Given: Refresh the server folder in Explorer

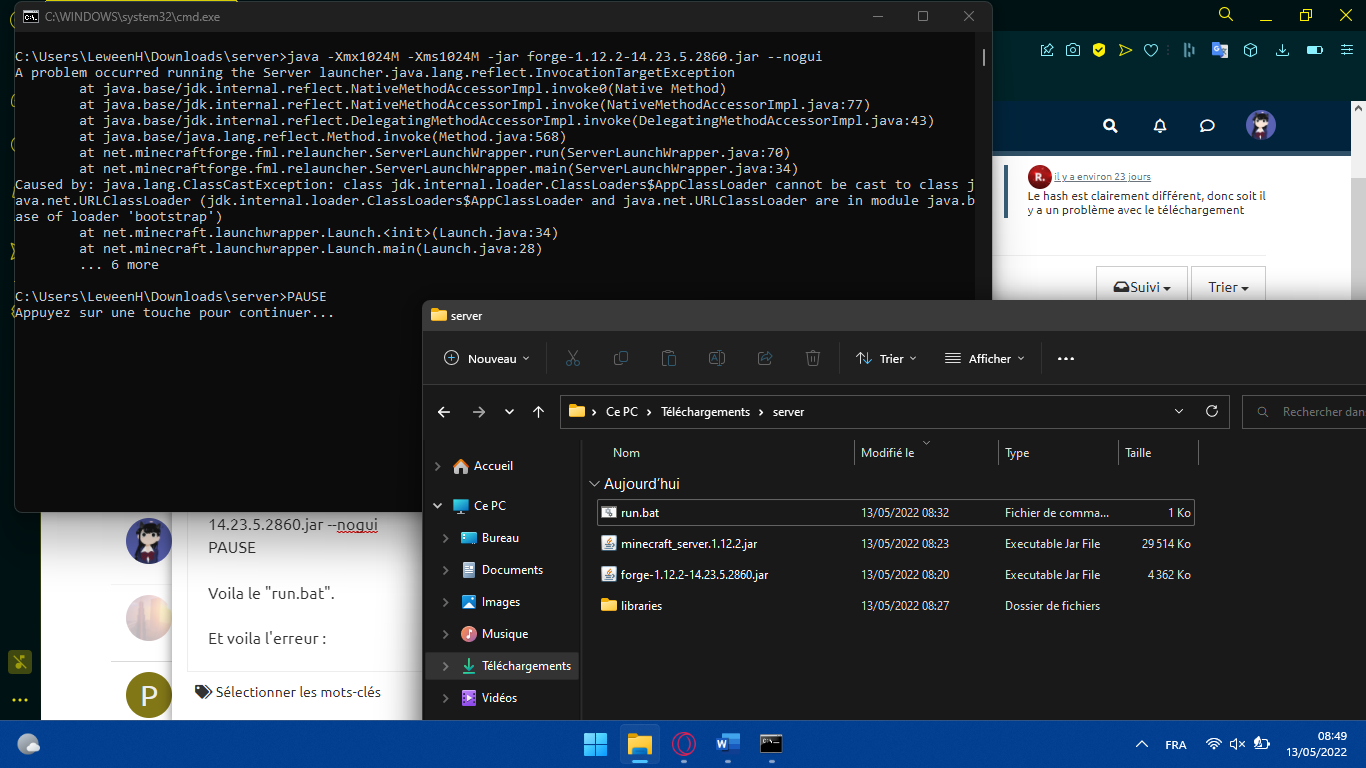Looking at the screenshot, I should pyautogui.click(x=1212, y=411).
